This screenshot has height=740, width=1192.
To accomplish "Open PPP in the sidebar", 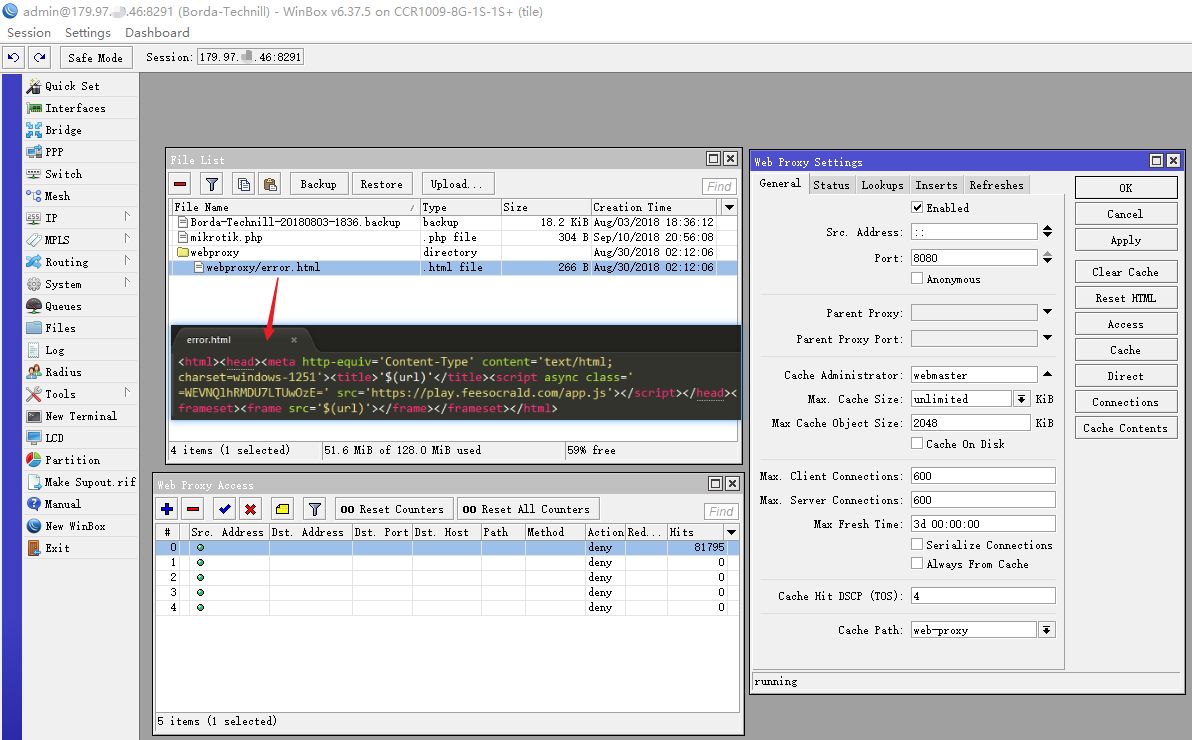I will tap(54, 152).
